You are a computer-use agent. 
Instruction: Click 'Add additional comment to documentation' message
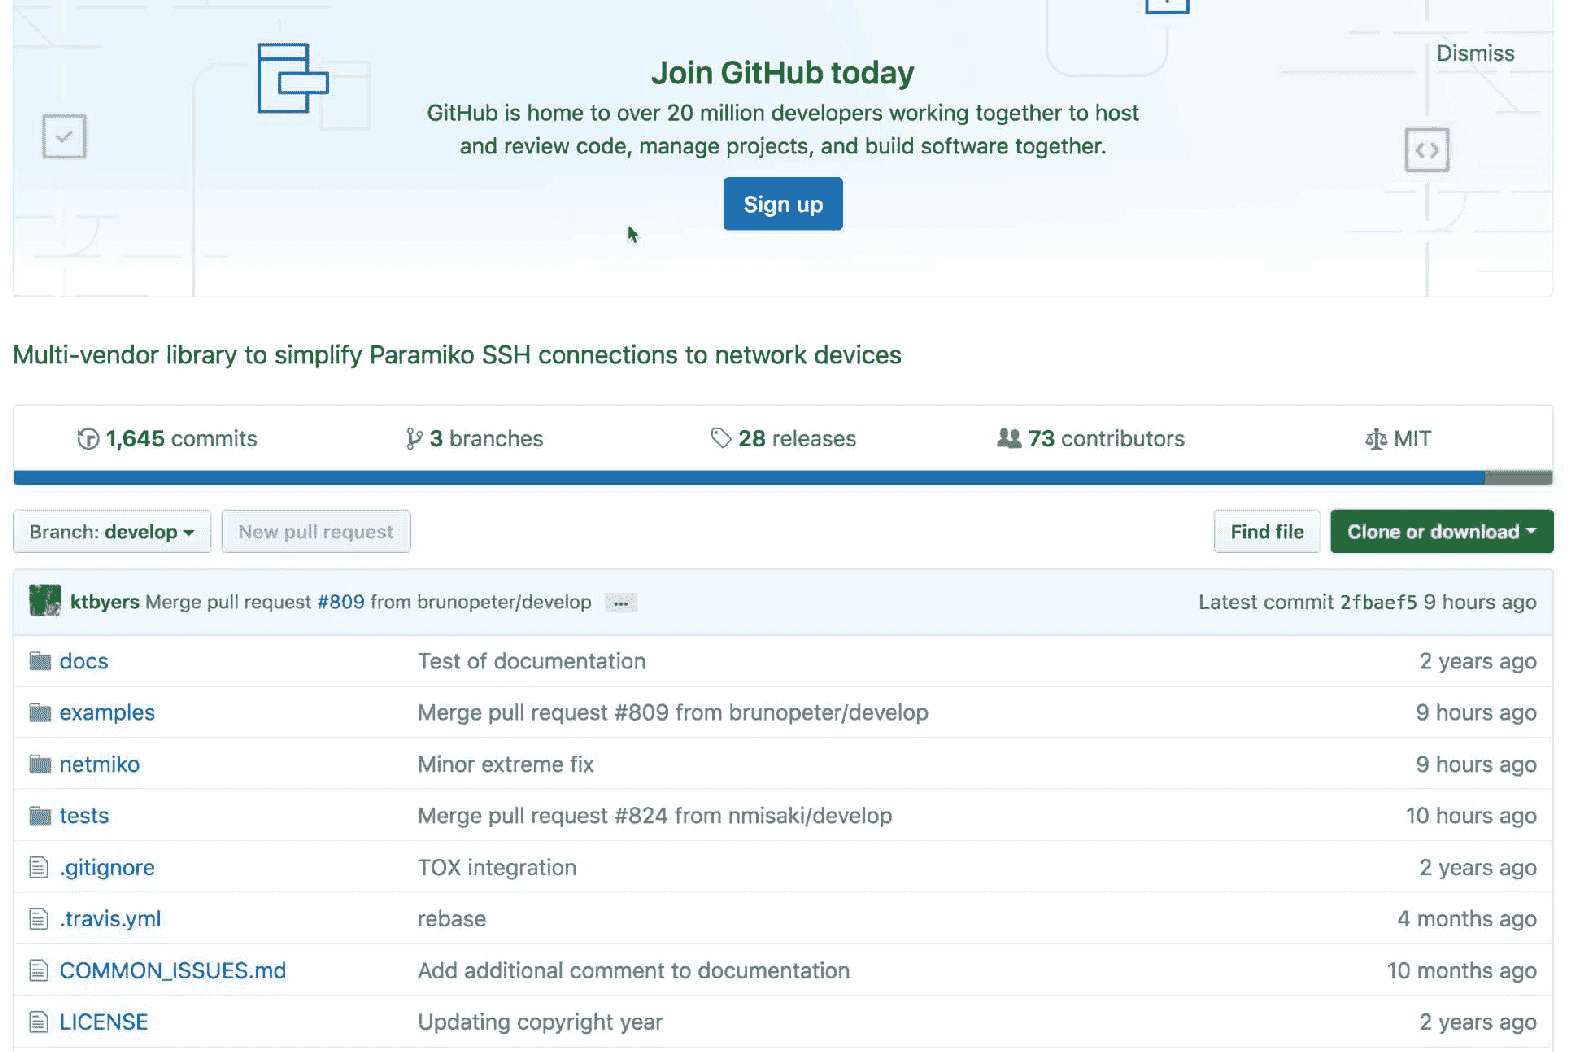(x=634, y=971)
